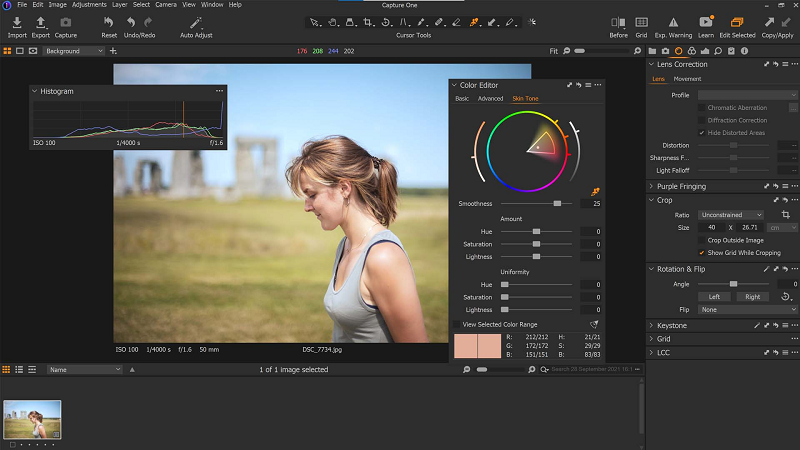The height and width of the screenshot is (450, 800).
Task: Click the Right rotation button
Action: 753,297
